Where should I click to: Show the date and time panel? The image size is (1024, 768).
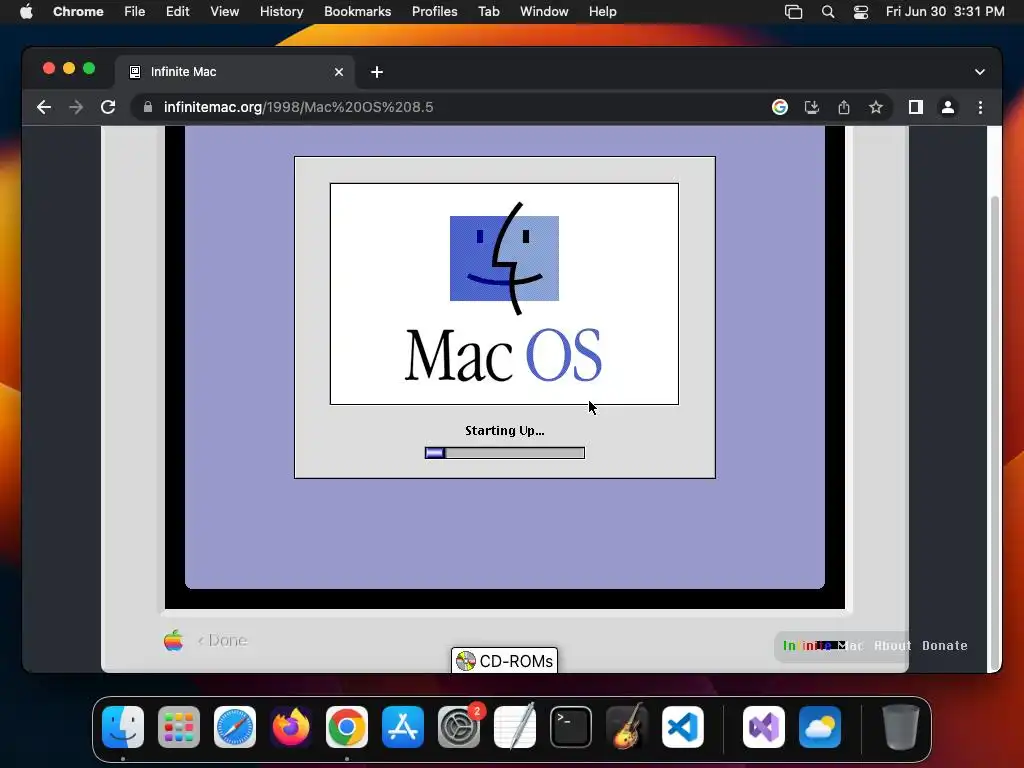945,12
